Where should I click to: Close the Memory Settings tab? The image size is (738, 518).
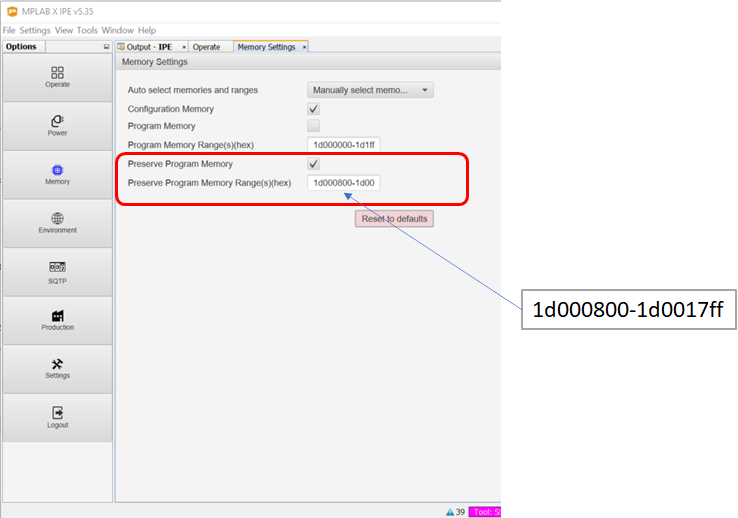coord(304,47)
